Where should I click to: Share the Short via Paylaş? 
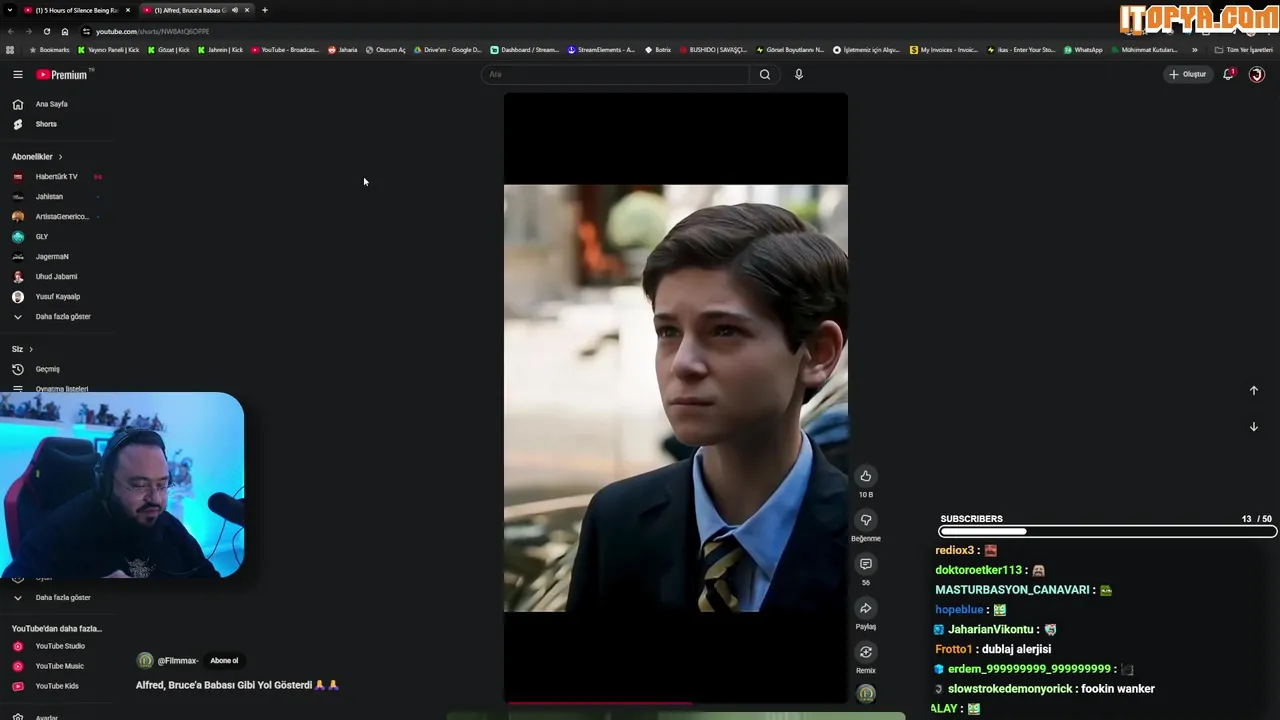[866, 608]
